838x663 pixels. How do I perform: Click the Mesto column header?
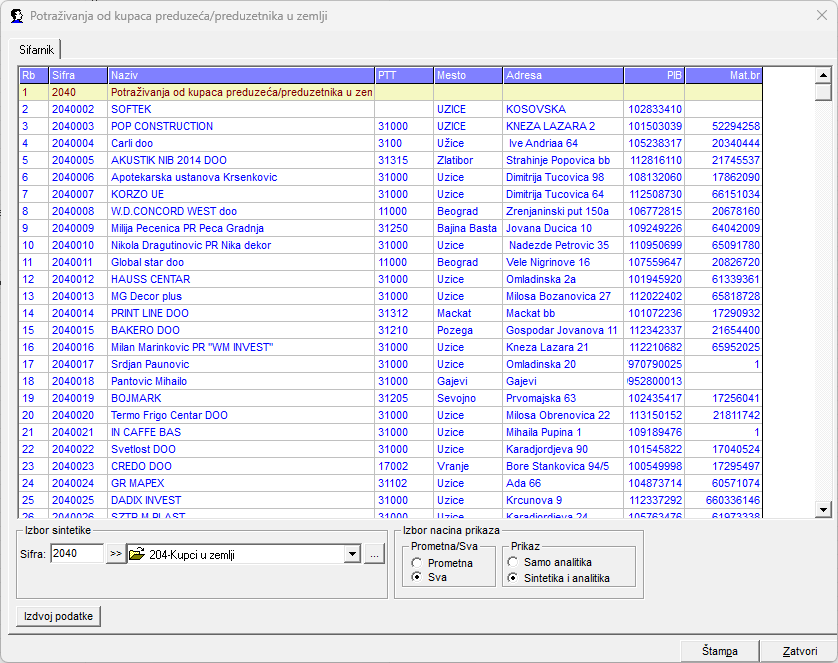(x=467, y=75)
